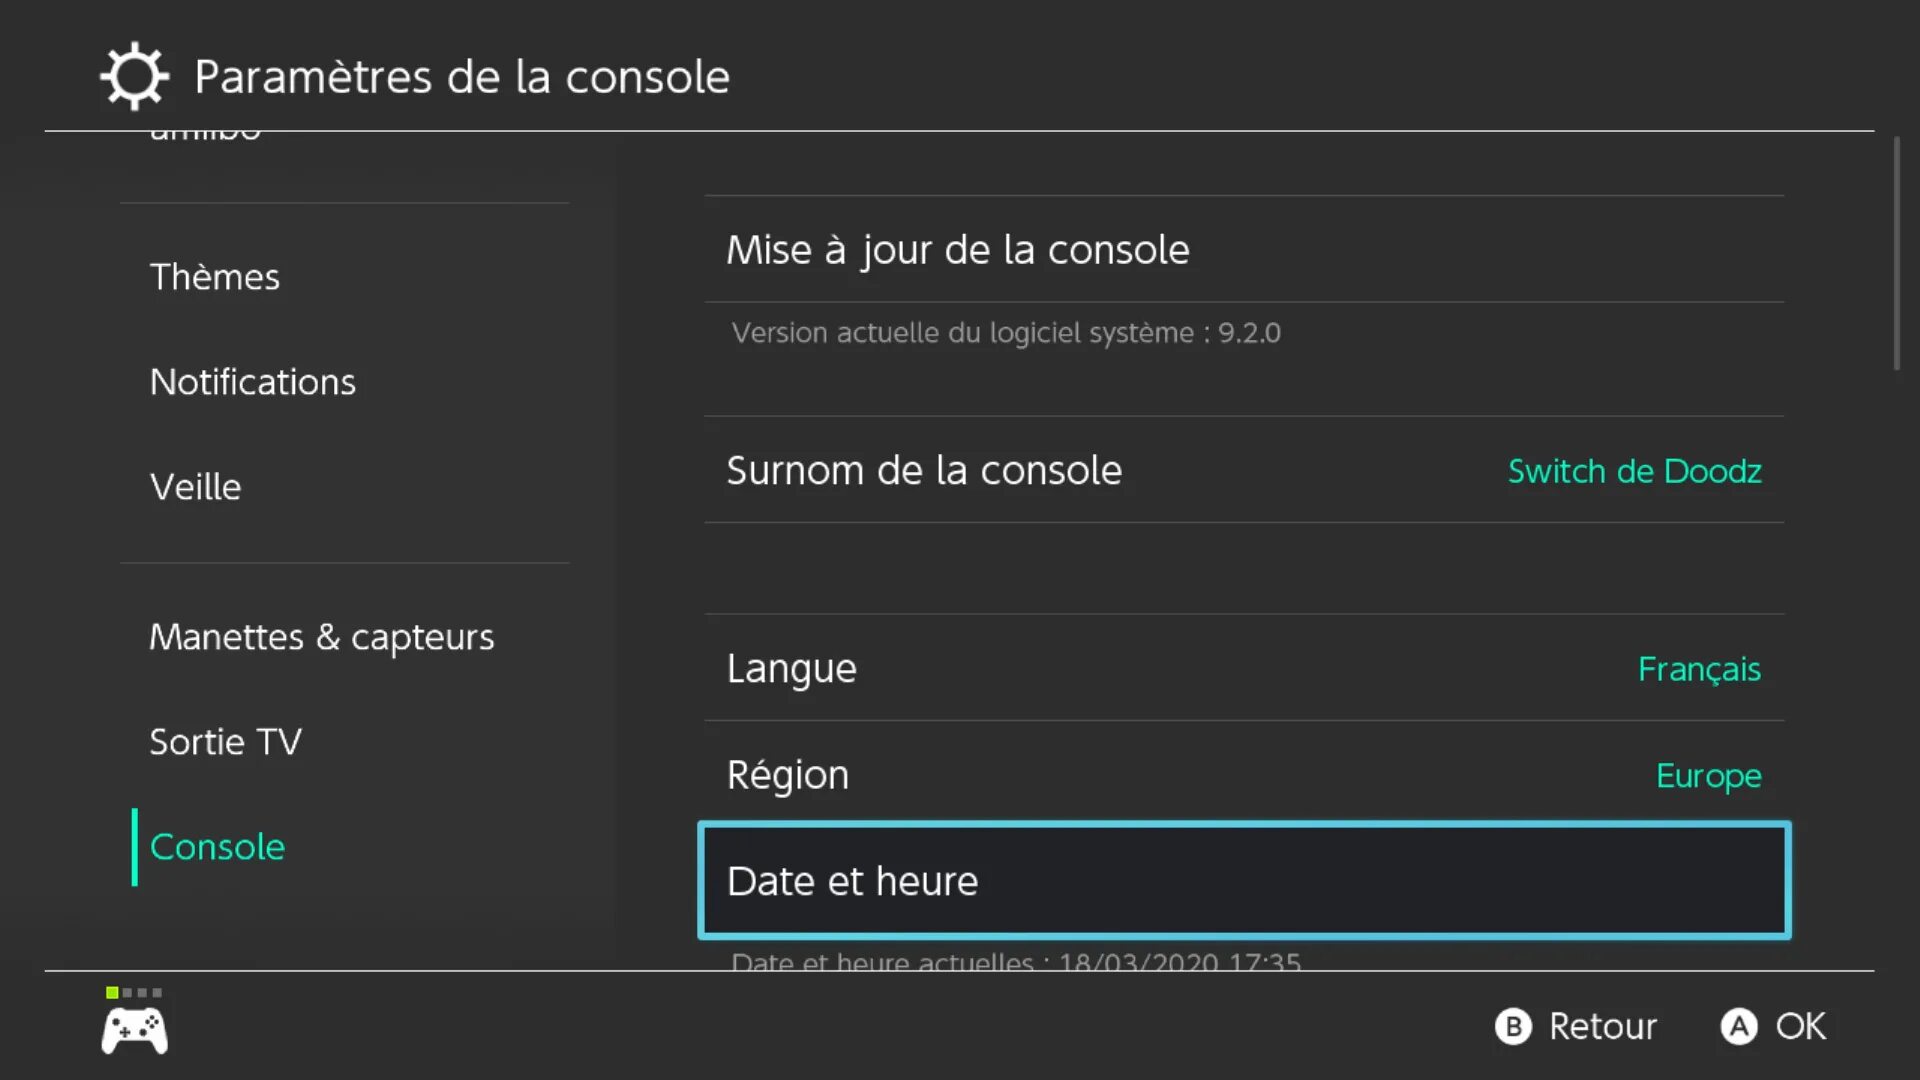Open Notifications settings section
Screen dimensions: 1920x1080
pos(252,381)
